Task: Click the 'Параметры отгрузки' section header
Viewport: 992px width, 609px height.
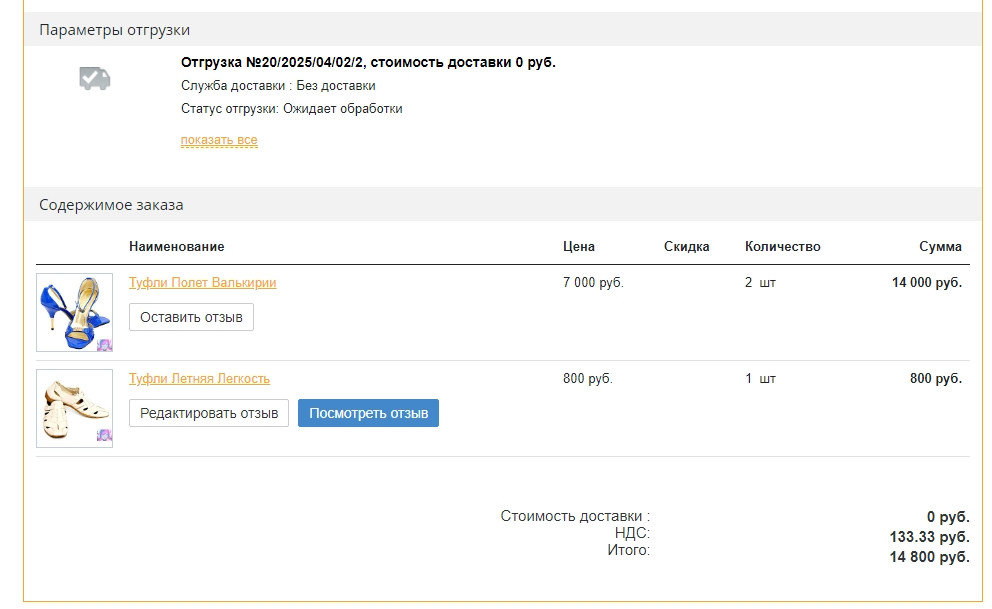Action: tap(114, 30)
